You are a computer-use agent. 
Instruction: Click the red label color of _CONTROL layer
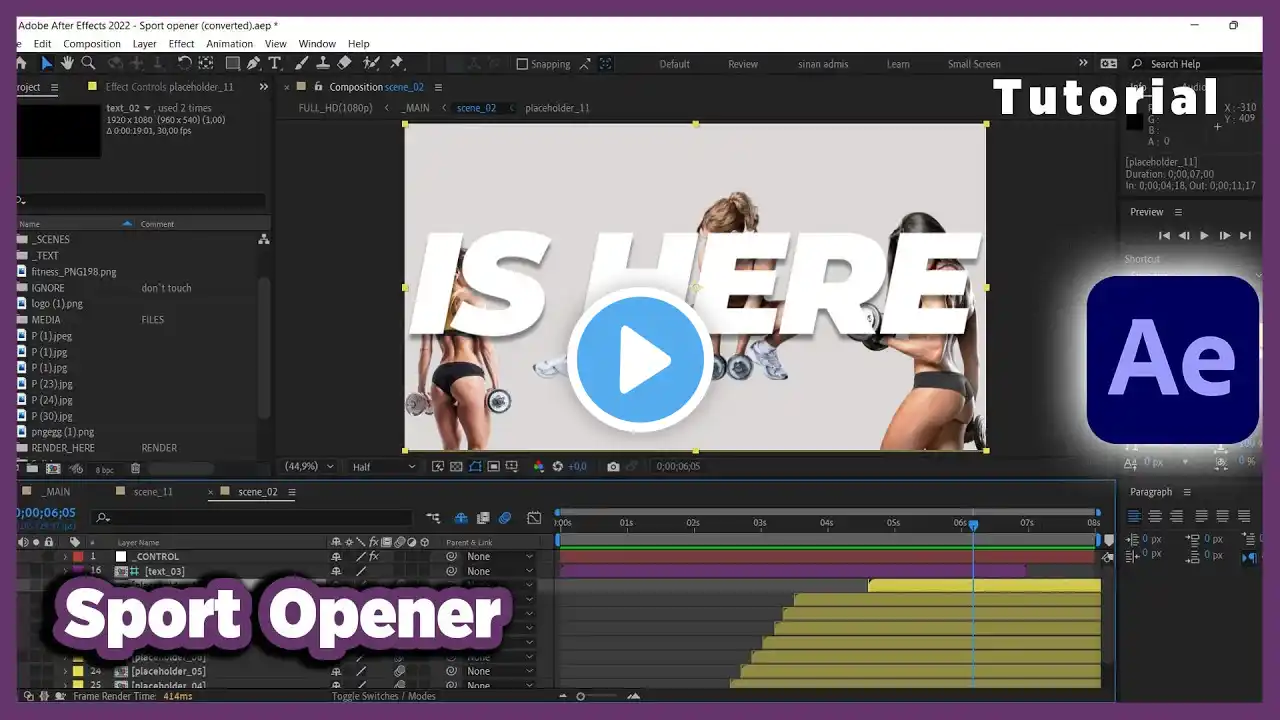[x=78, y=557]
